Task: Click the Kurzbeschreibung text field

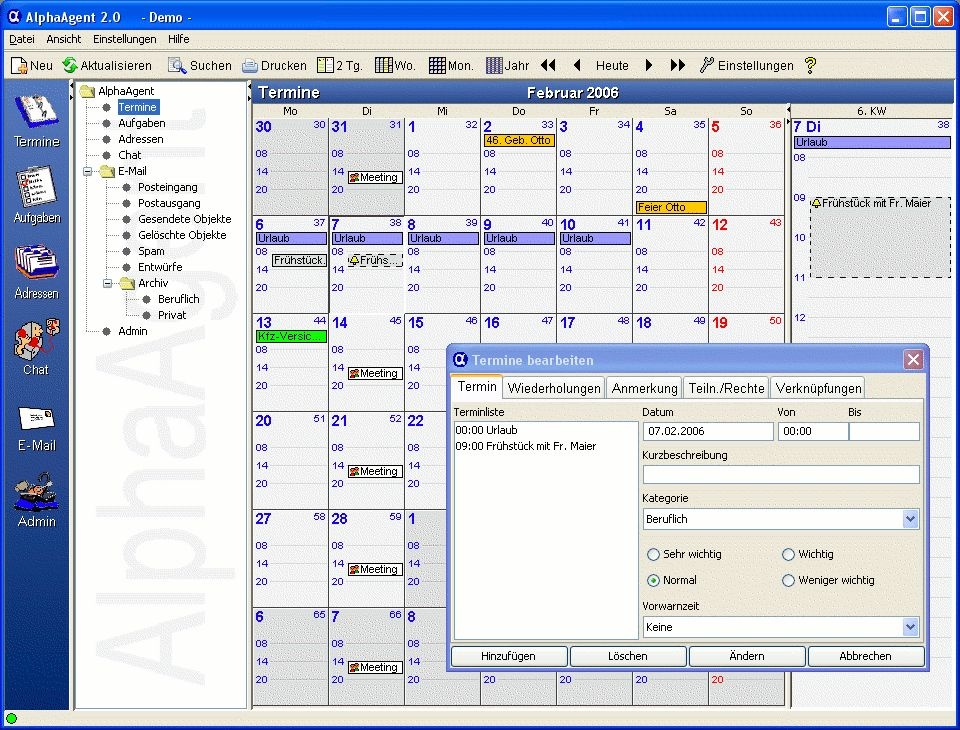Action: [x=781, y=474]
